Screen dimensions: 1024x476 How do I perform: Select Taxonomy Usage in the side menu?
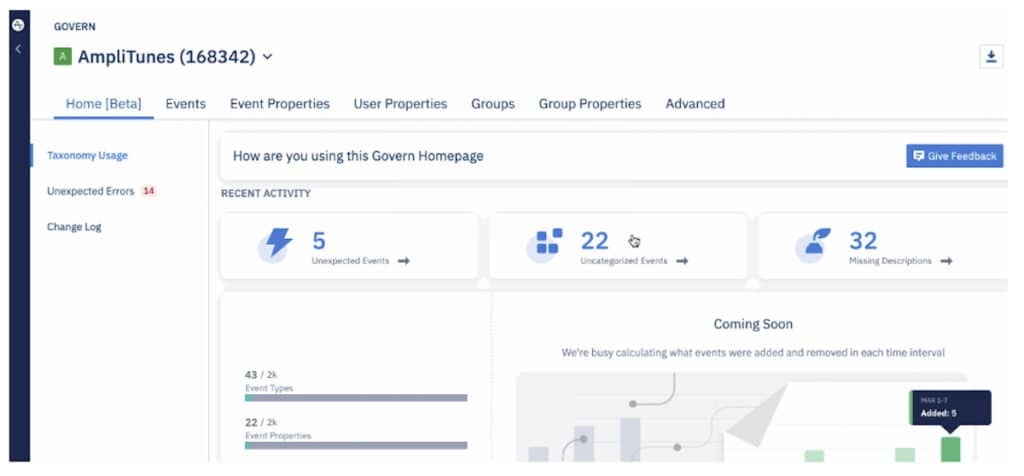(x=88, y=155)
